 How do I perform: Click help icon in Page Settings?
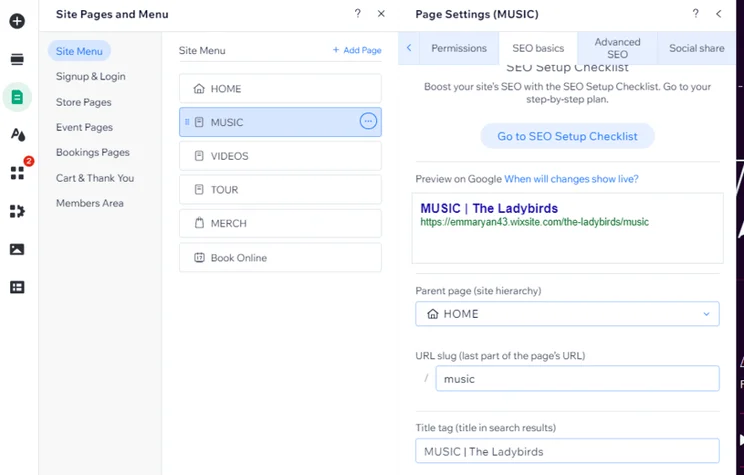pos(696,14)
